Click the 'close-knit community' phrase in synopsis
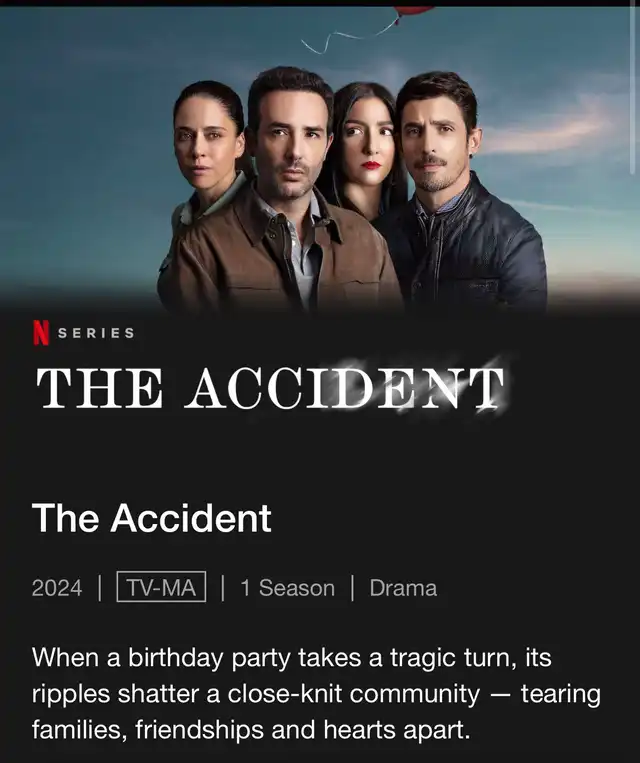 click(x=353, y=693)
